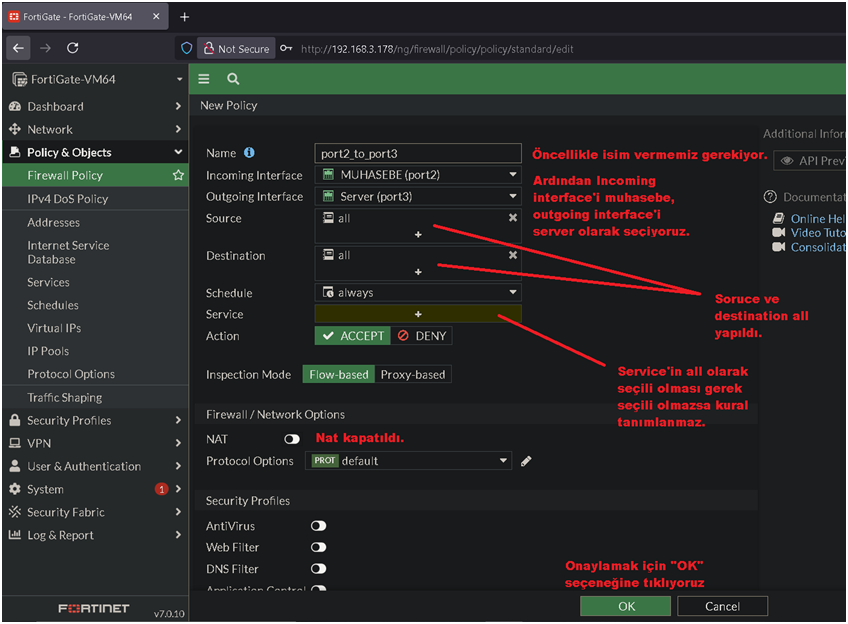
Task: Confirm the policy with OK
Action: (x=626, y=606)
